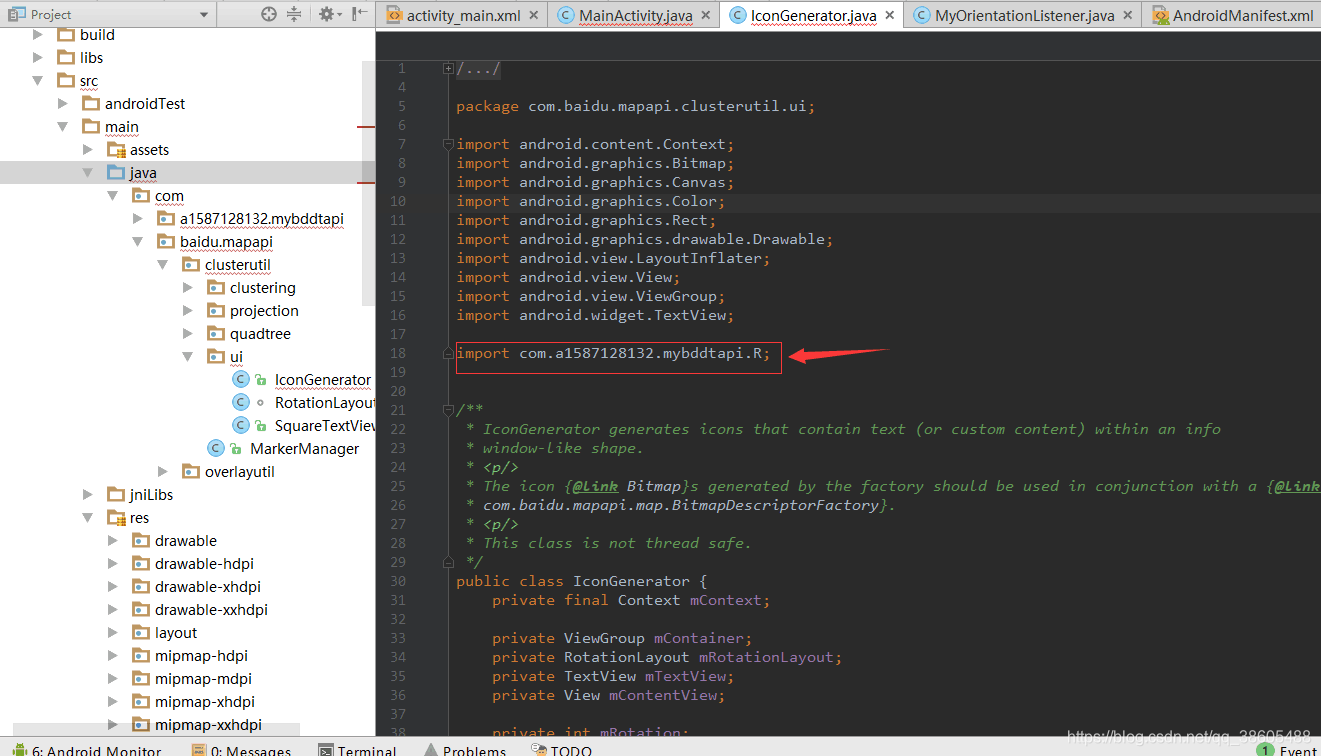1321x756 pixels.
Task: Select the mipmap-xhdpi folder
Action: pos(205,701)
